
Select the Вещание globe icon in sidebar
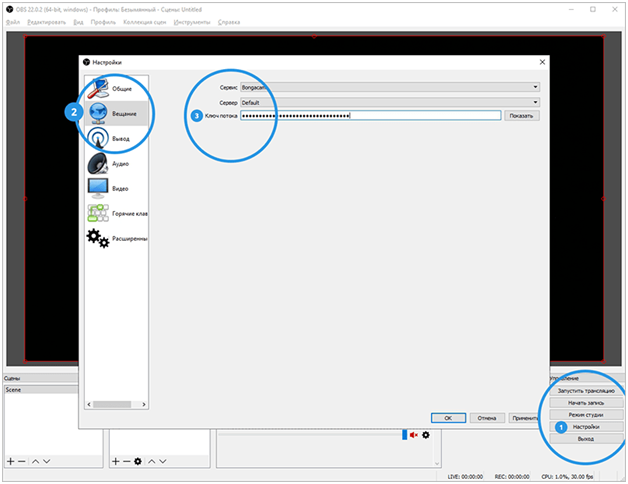click(98, 113)
